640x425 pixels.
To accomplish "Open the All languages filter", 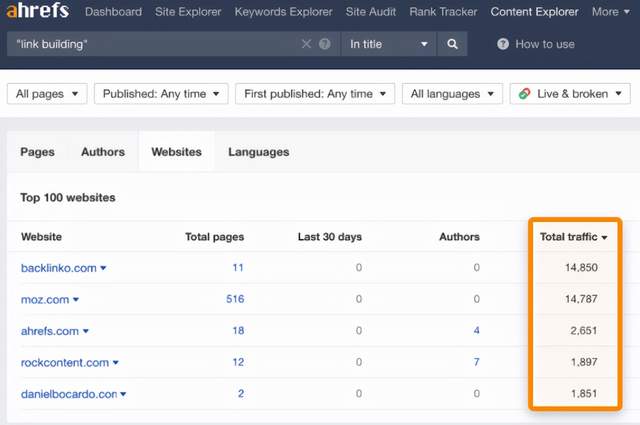I will 452,94.
